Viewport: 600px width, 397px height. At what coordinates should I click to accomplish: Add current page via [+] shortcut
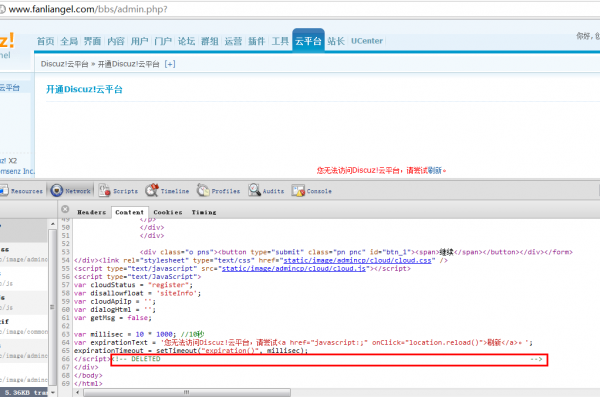point(170,64)
